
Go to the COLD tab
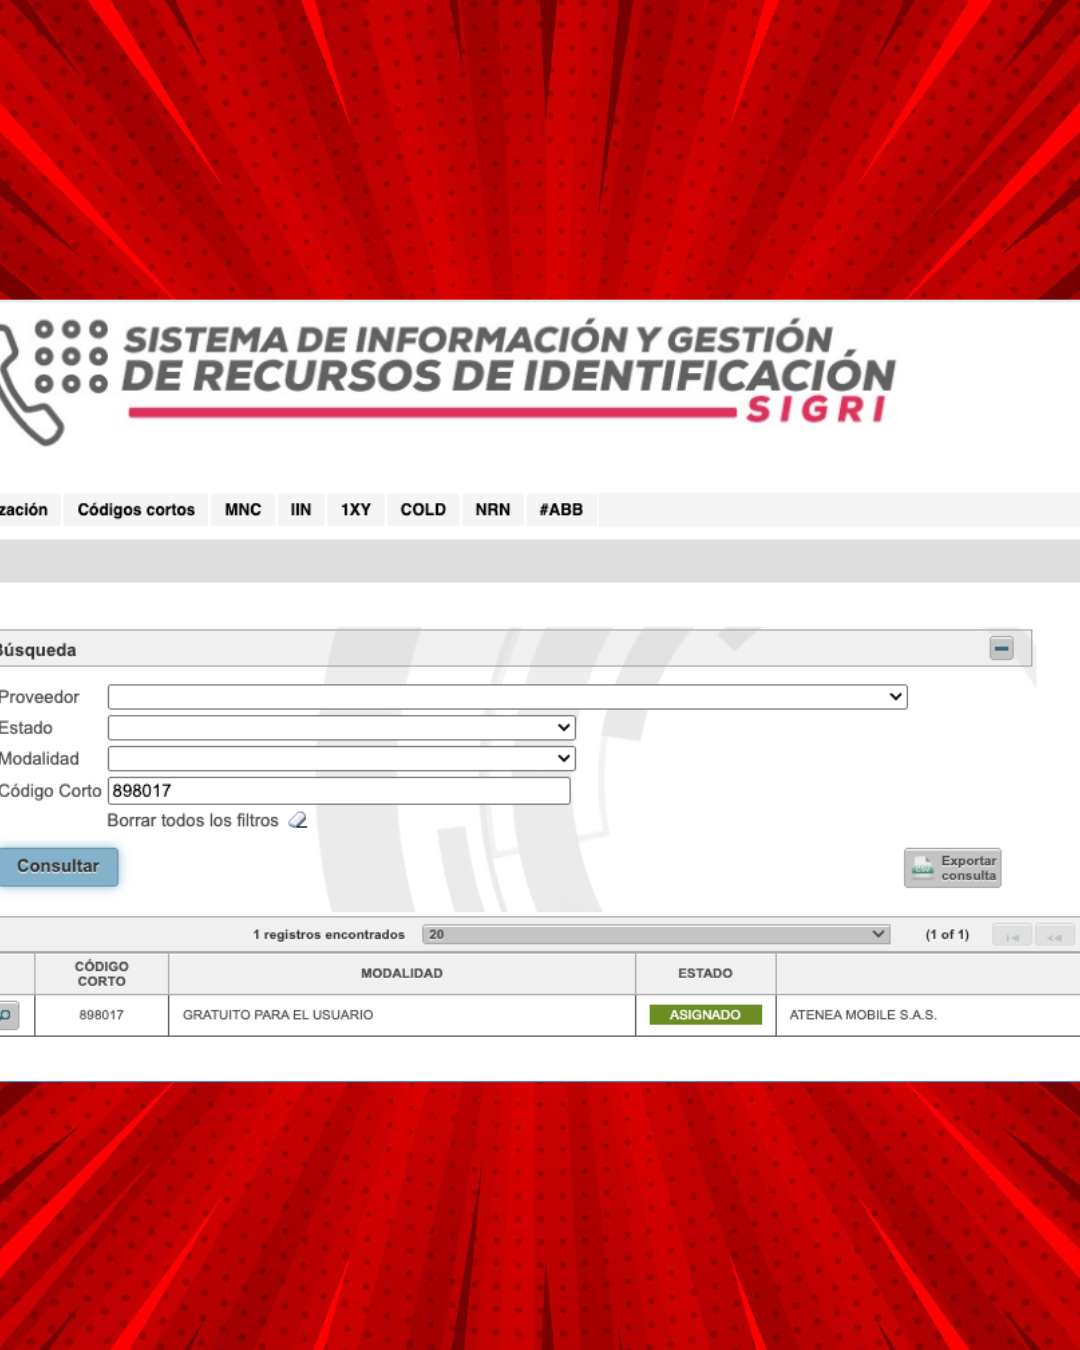(423, 509)
